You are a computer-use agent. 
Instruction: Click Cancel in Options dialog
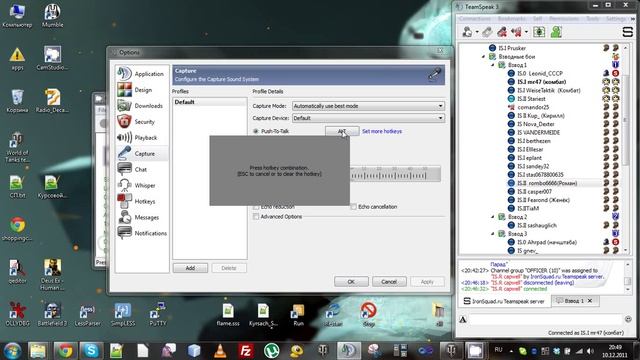pos(389,282)
